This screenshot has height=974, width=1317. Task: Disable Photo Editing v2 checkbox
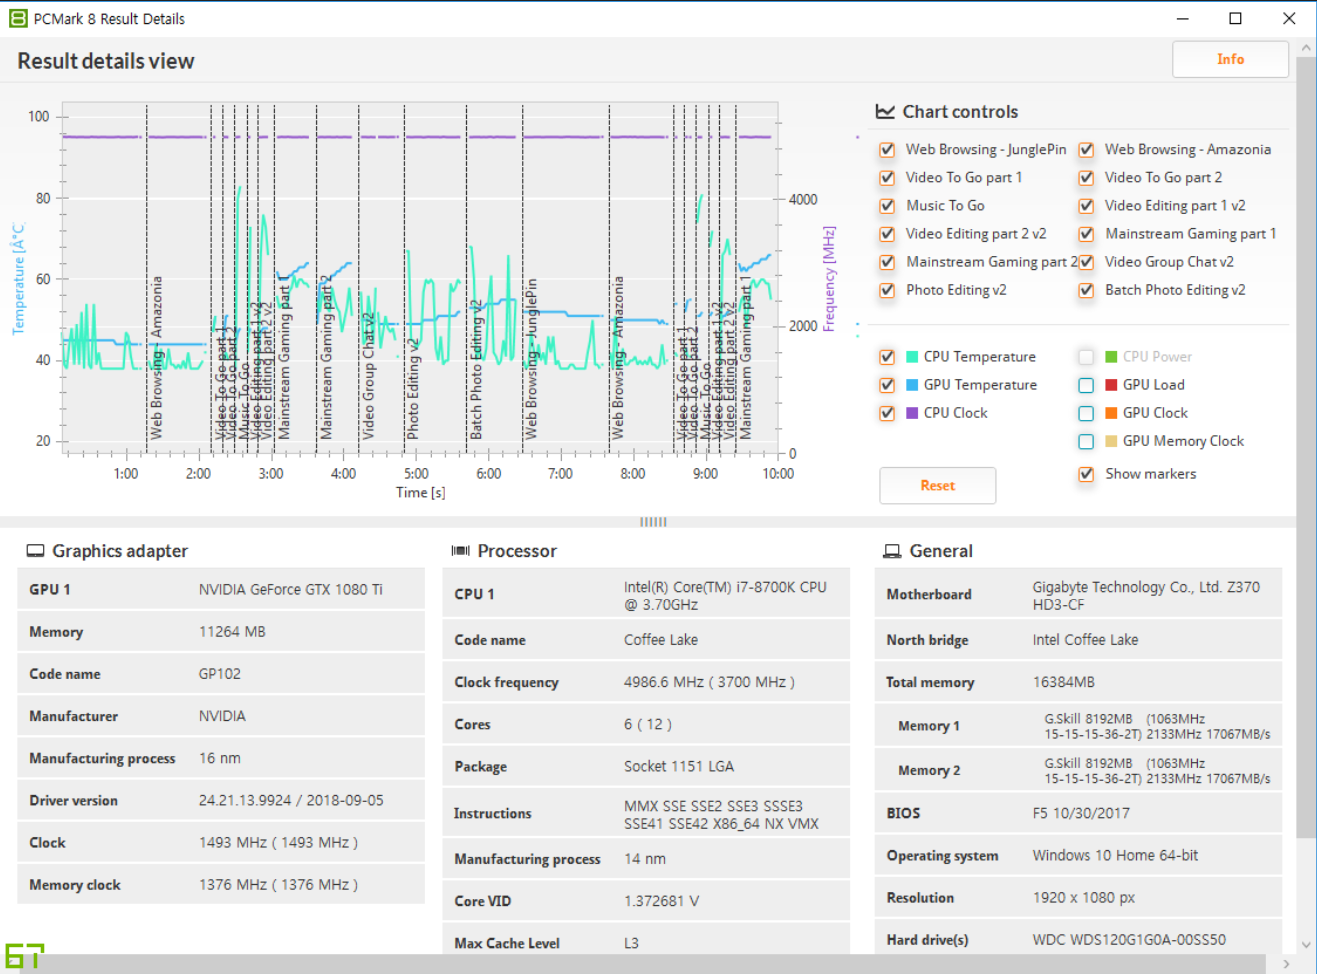pos(887,290)
